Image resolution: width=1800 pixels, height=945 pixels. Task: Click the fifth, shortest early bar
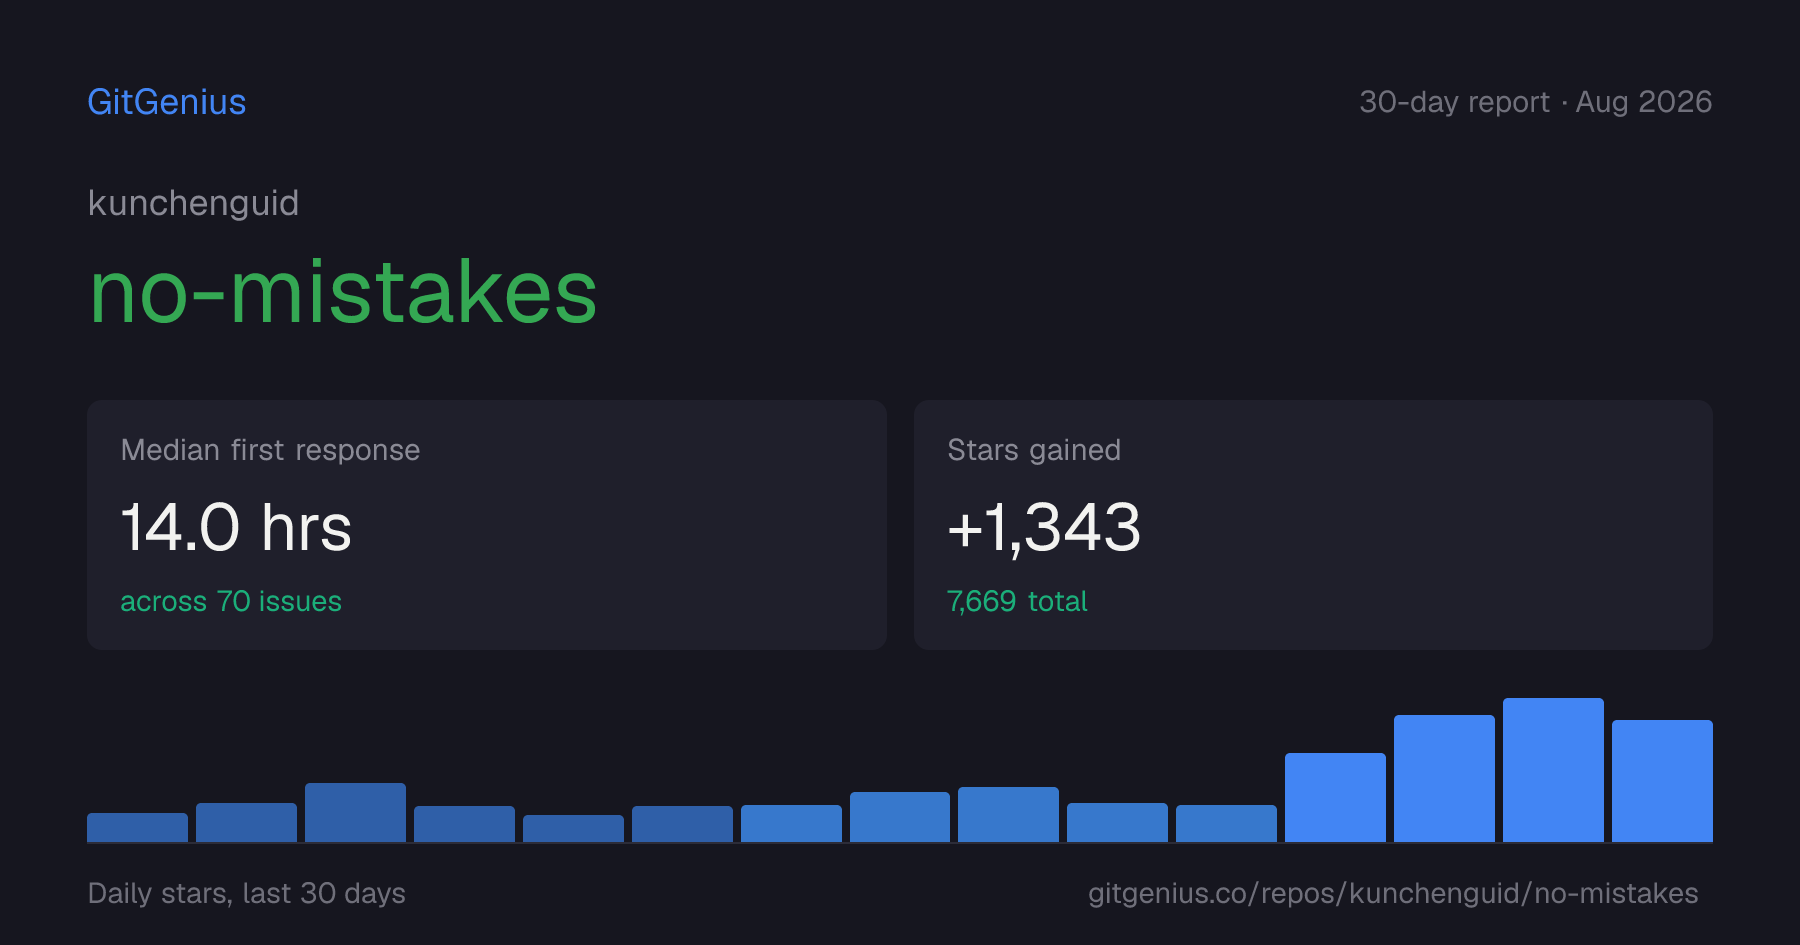click(x=573, y=828)
